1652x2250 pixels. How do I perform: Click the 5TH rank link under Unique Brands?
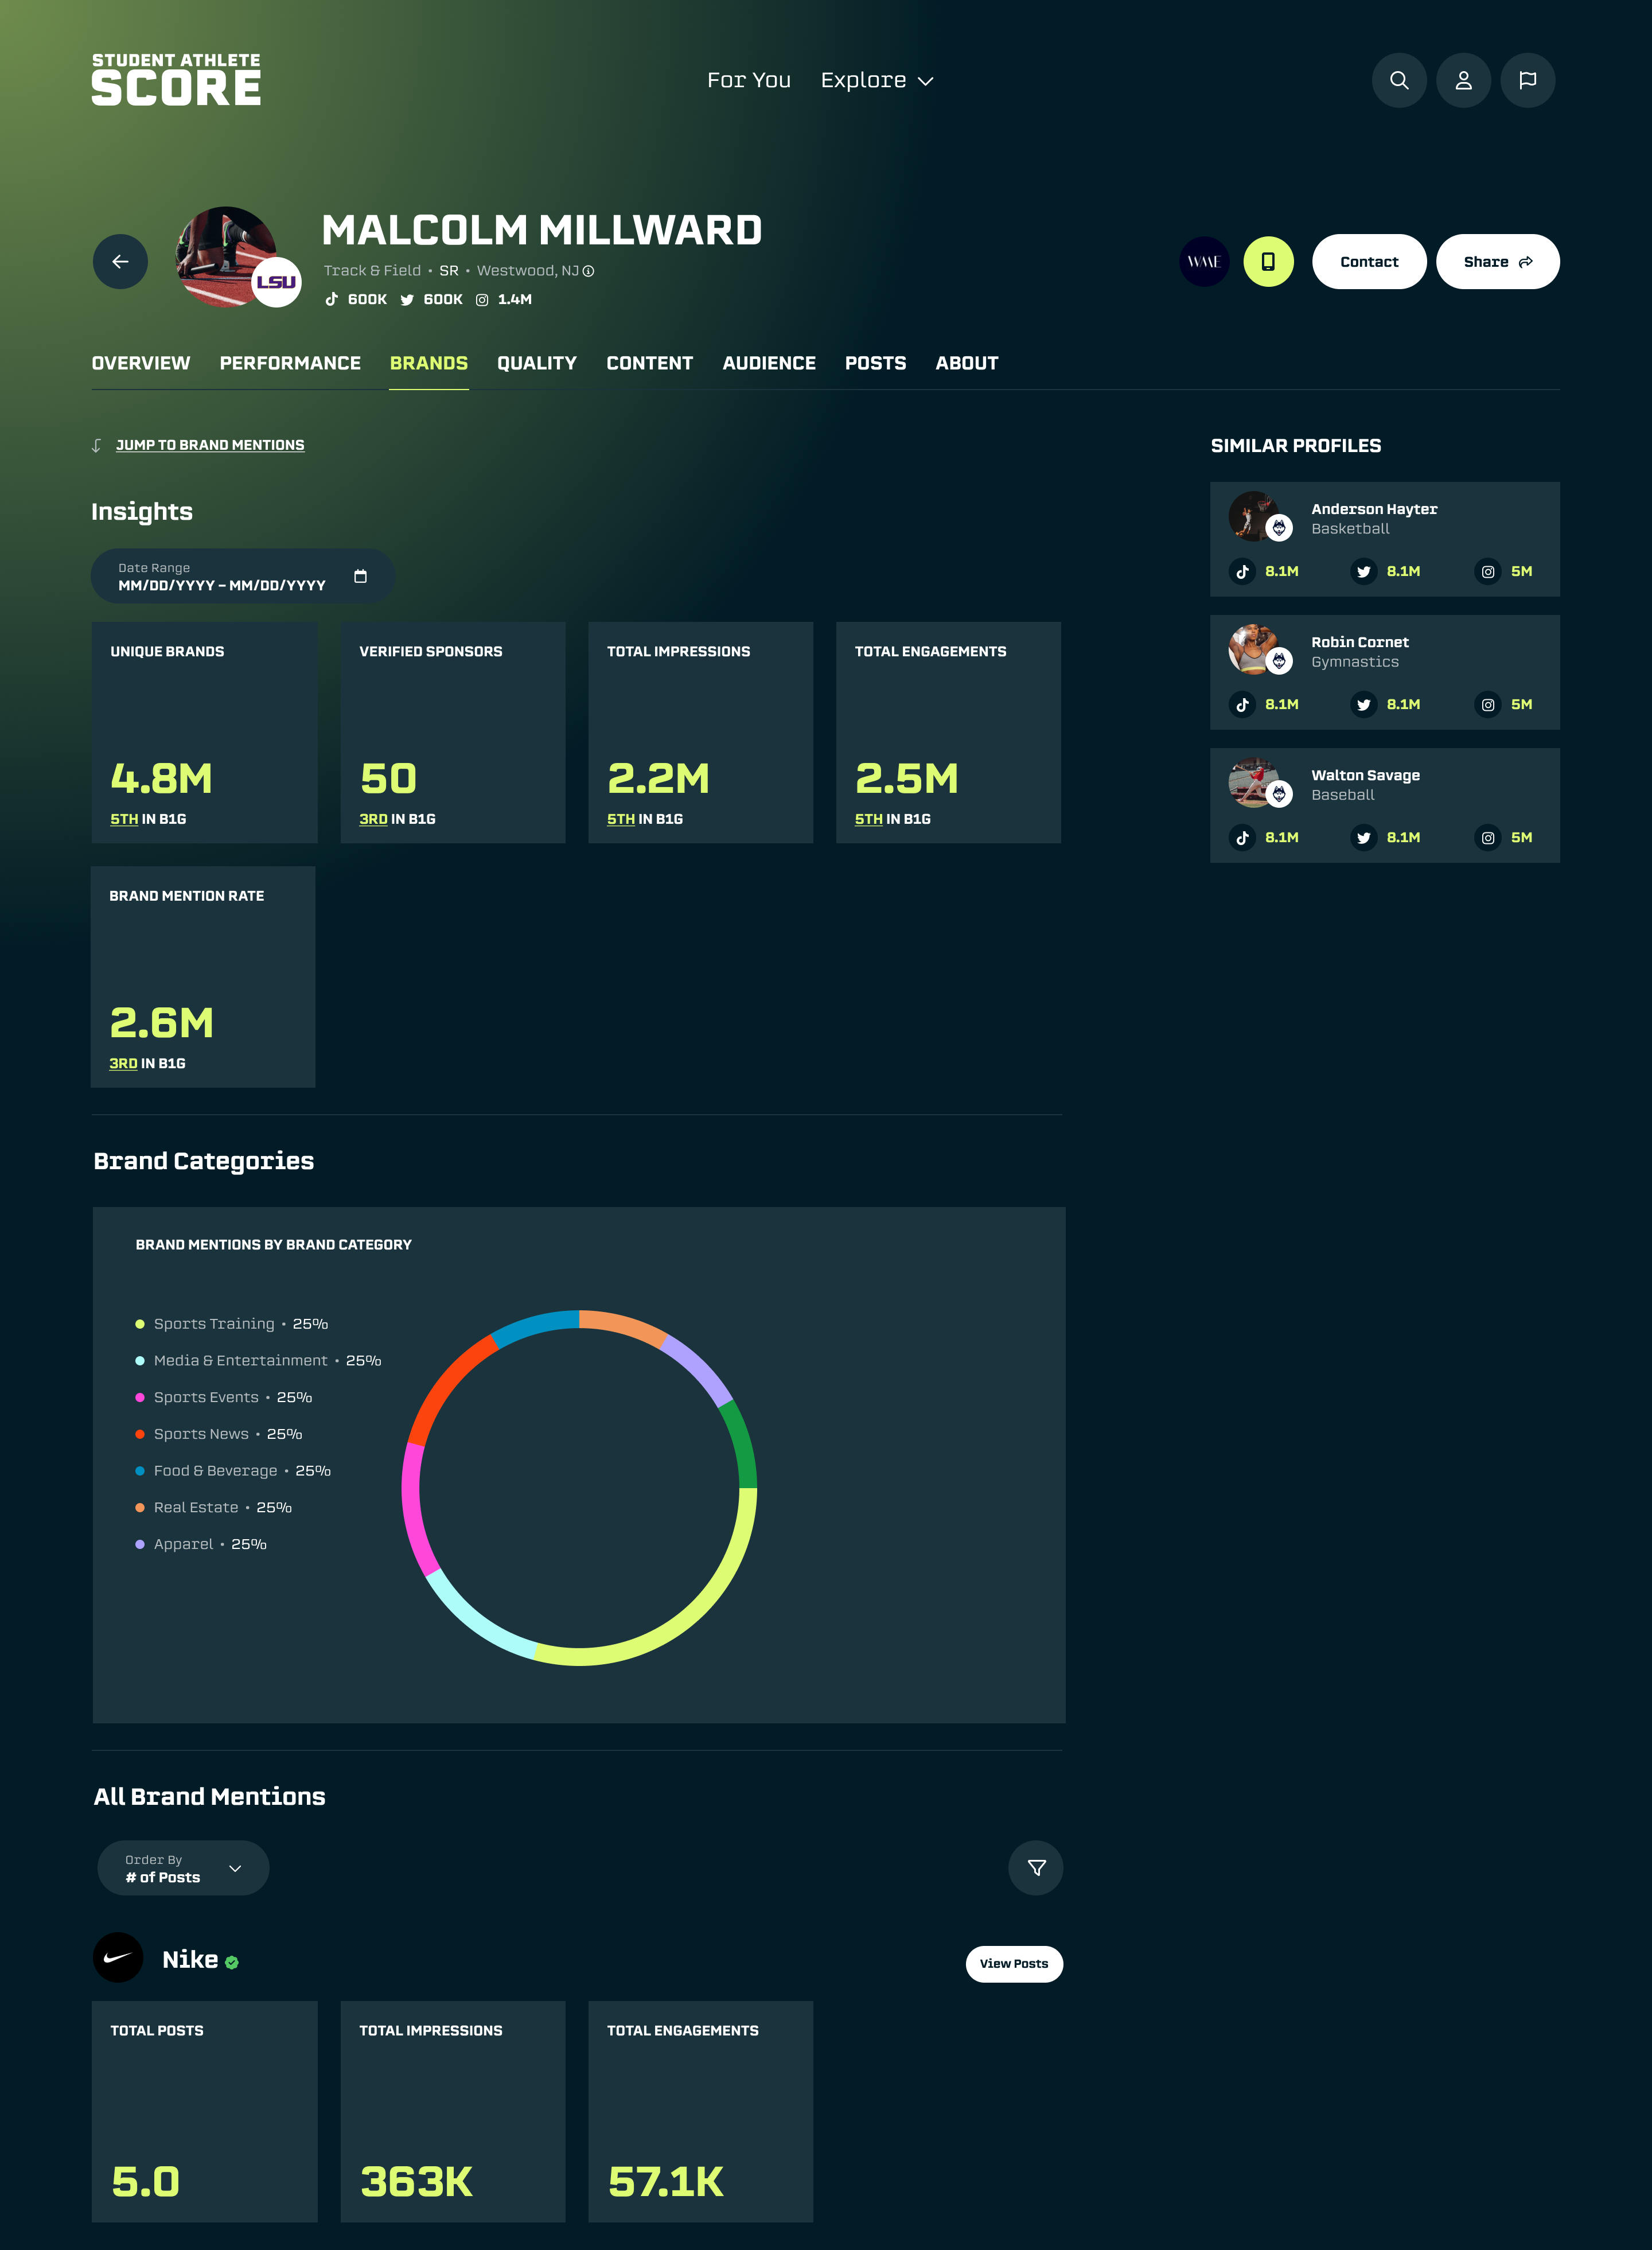124,819
